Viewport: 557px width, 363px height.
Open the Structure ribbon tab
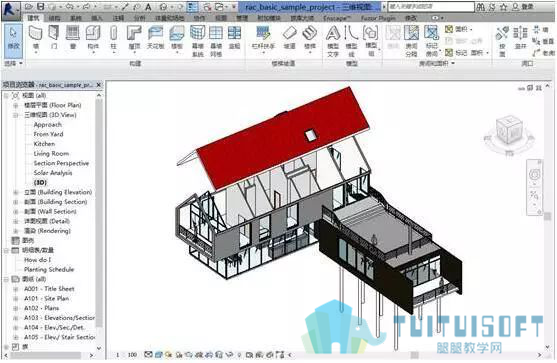54,18
